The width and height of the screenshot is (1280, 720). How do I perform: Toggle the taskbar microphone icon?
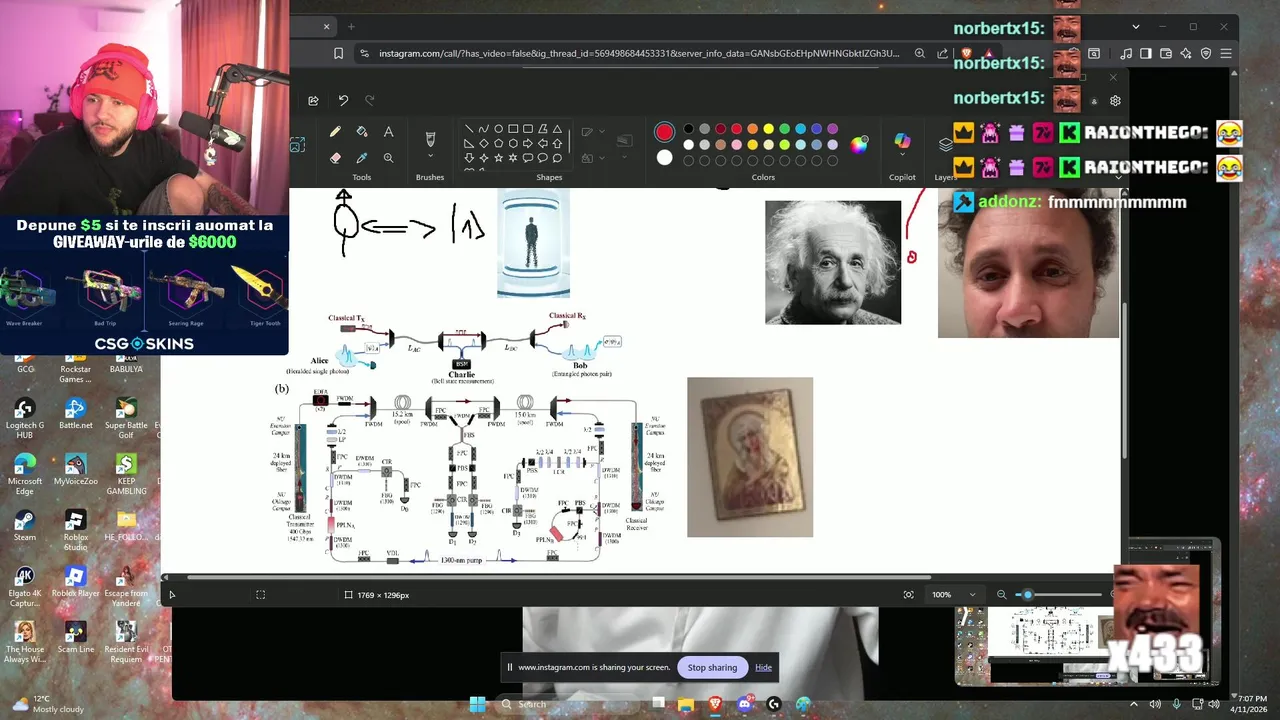1176,704
